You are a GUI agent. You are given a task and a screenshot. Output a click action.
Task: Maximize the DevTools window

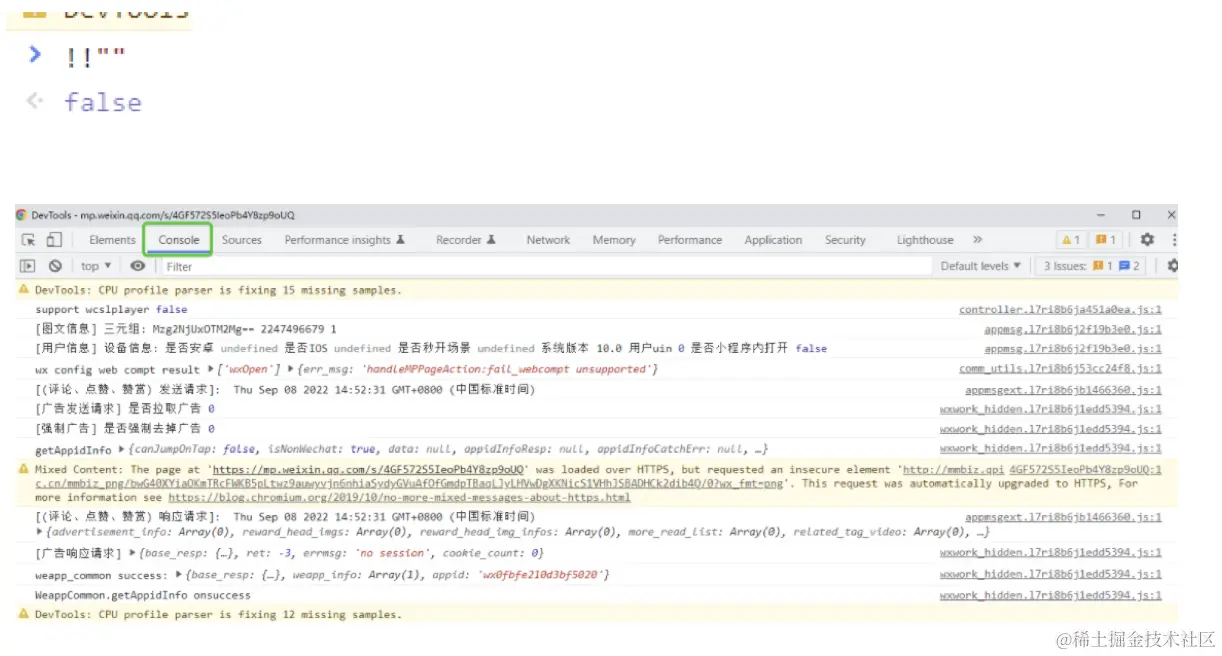pos(1136,215)
